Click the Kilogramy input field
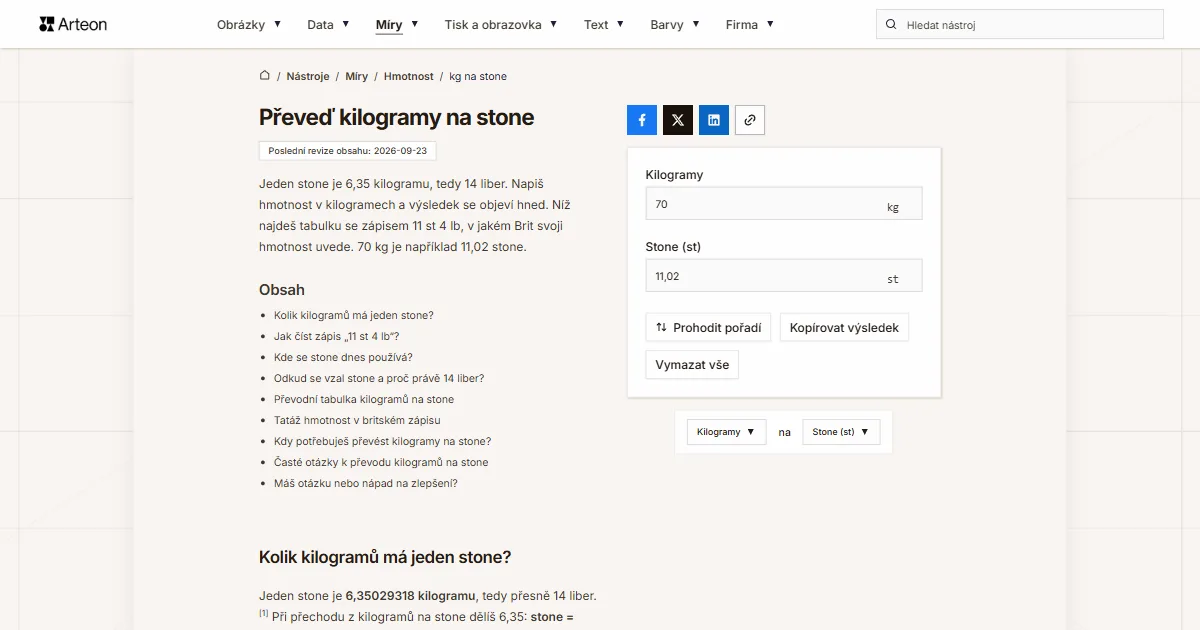1200x630 pixels. click(x=784, y=203)
